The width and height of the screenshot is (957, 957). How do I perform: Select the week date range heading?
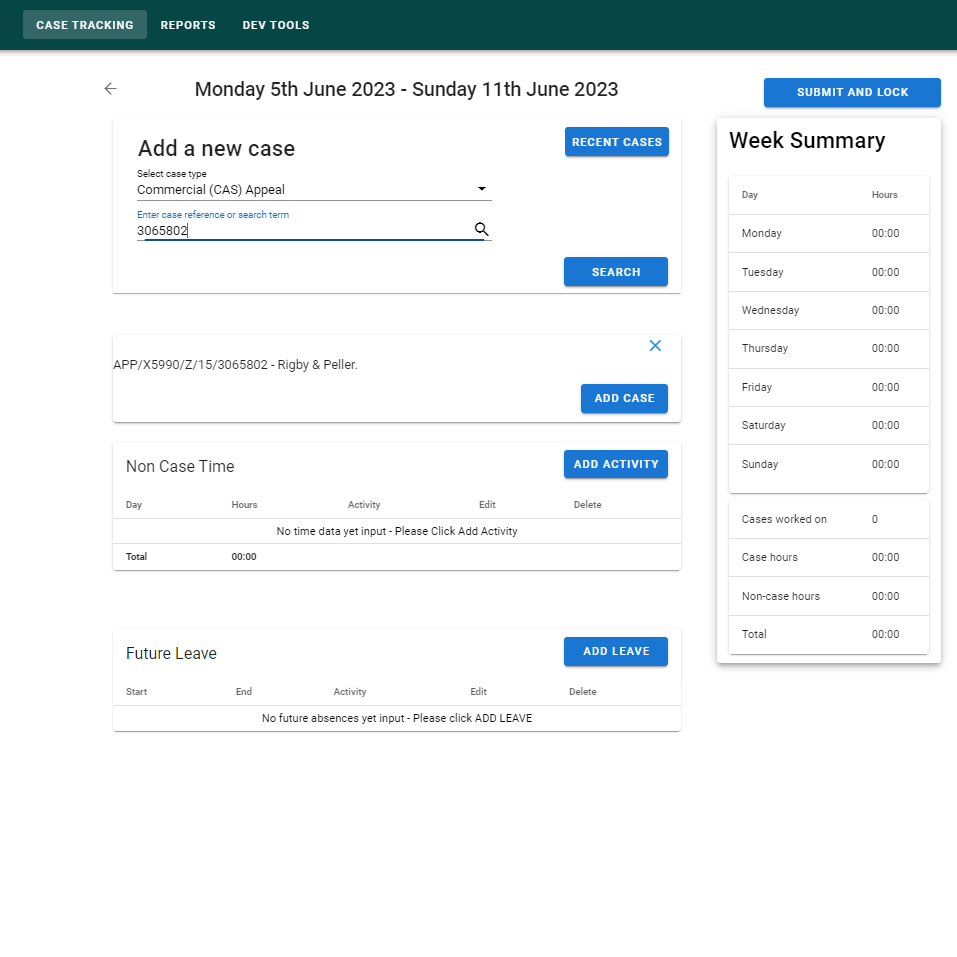(406, 89)
